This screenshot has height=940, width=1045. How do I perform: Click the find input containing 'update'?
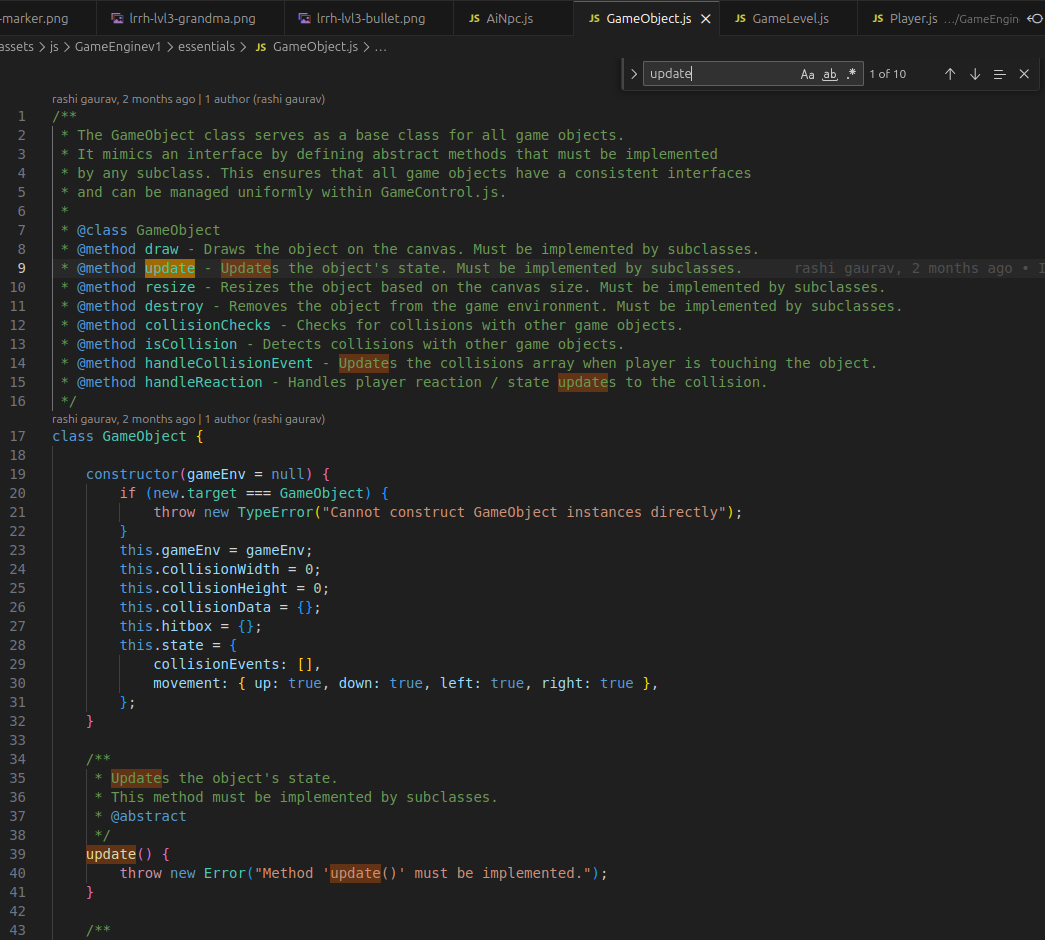pos(722,74)
